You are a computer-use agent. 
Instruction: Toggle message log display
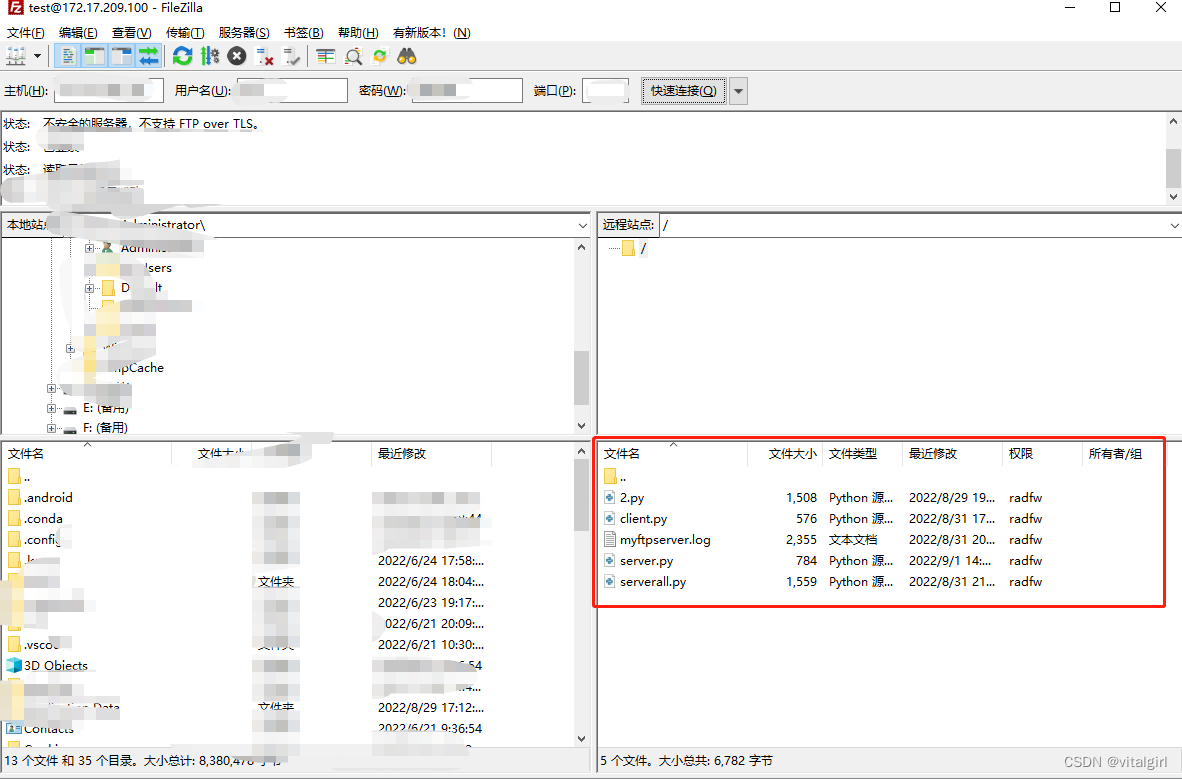point(68,56)
